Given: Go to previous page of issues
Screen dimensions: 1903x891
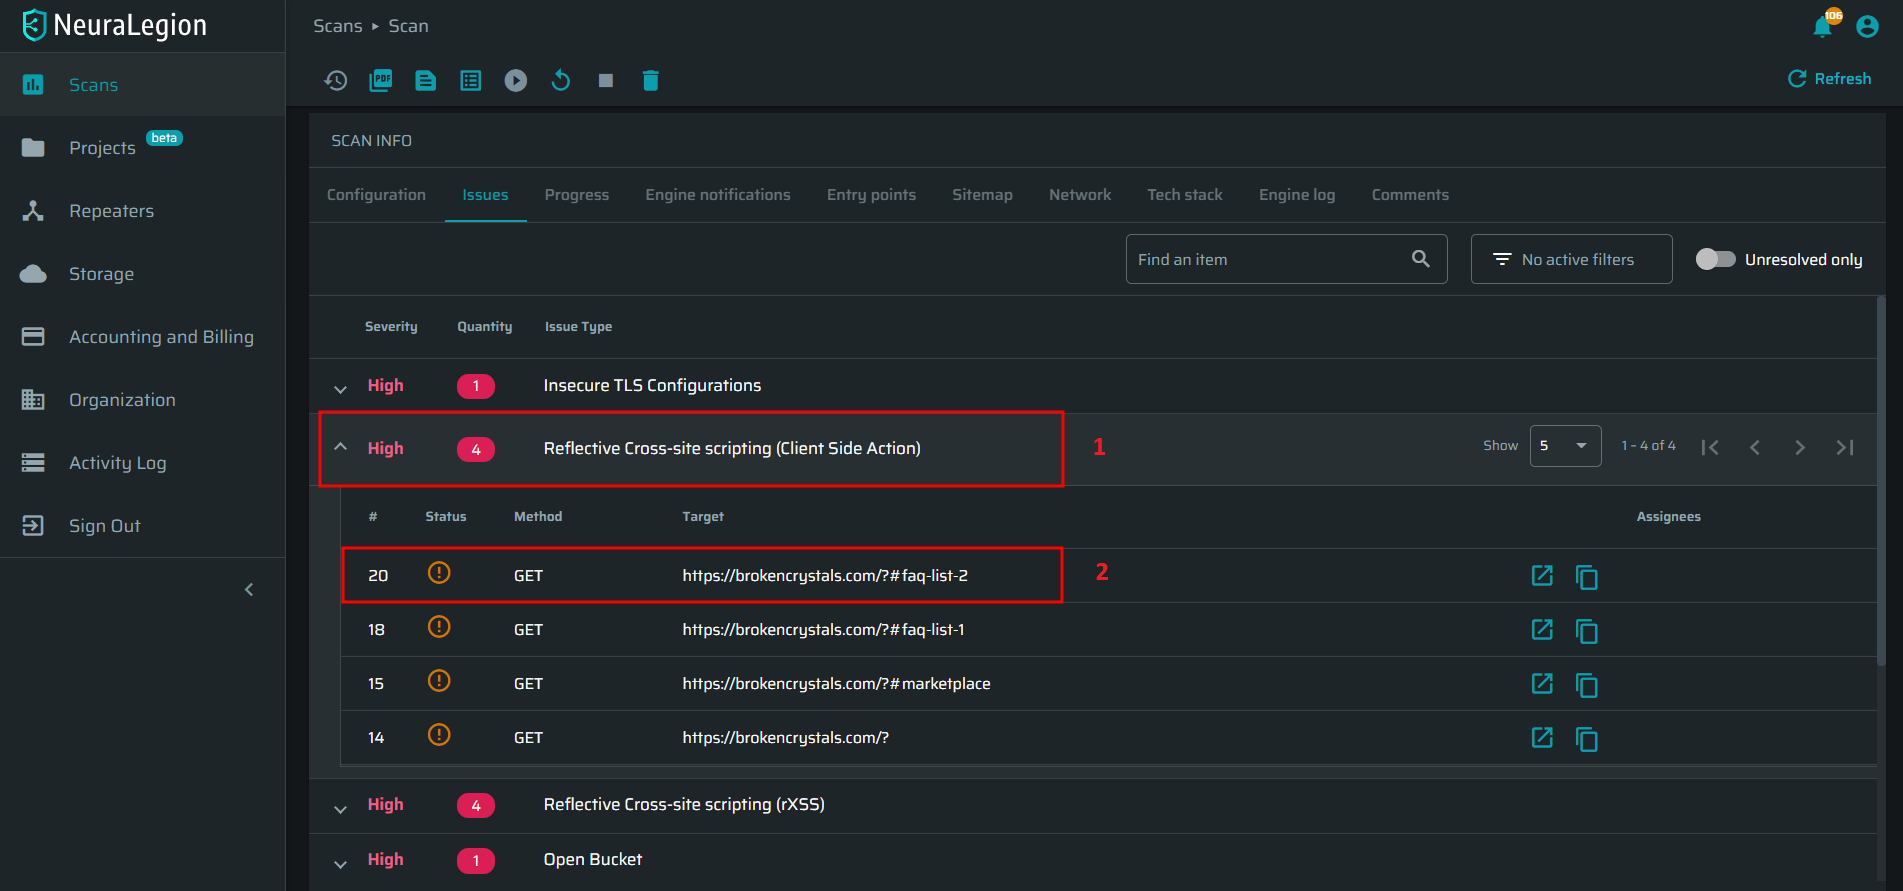Looking at the screenshot, I should coord(1755,447).
